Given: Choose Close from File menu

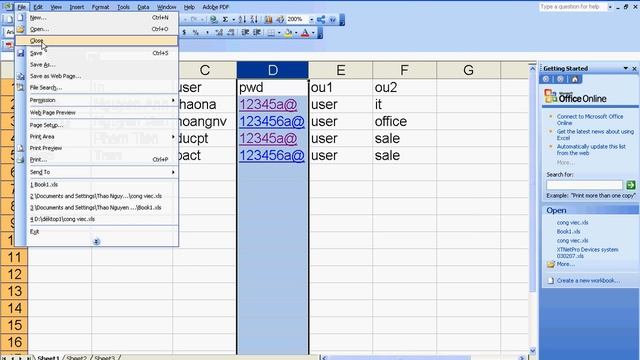Looking at the screenshot, I should tap(96, 40).
